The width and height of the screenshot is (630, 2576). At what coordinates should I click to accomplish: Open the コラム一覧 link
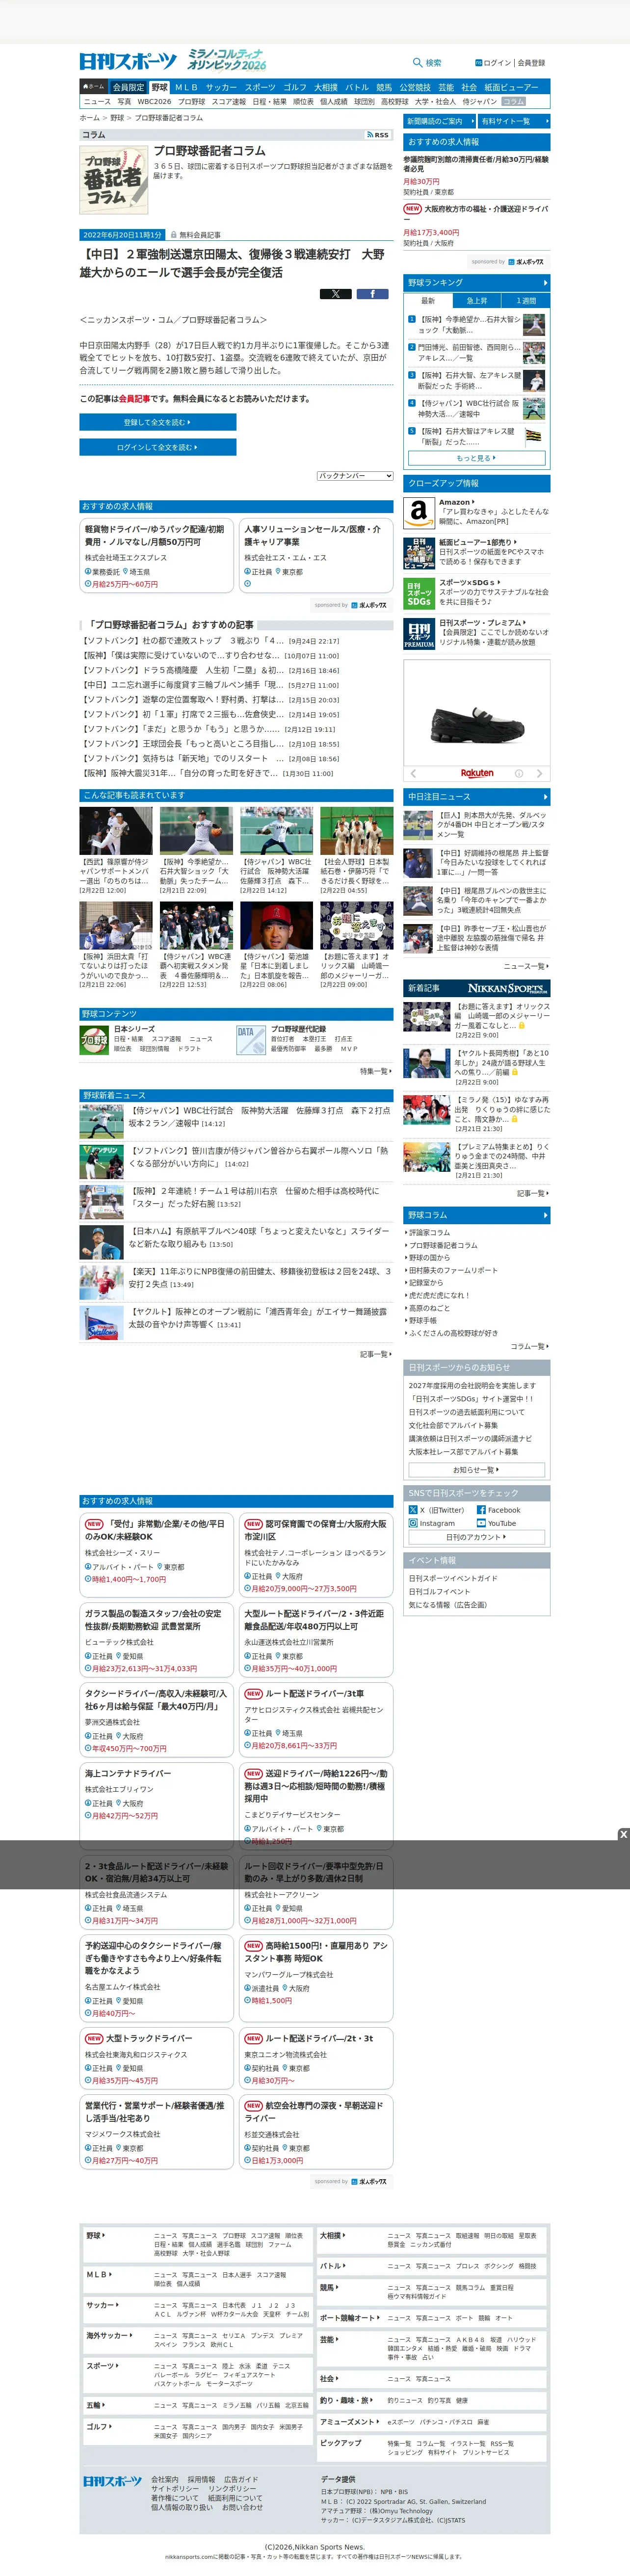click(x=529, y=1346)
